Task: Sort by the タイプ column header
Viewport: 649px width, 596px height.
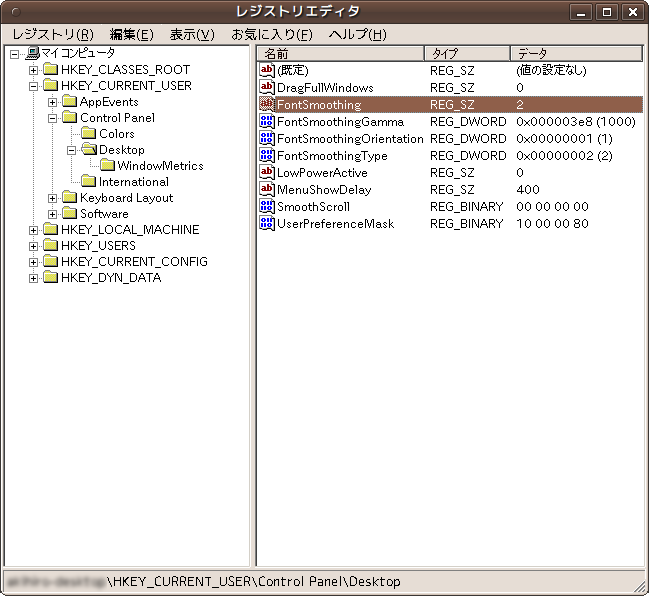Action: (x=467, y=54)
